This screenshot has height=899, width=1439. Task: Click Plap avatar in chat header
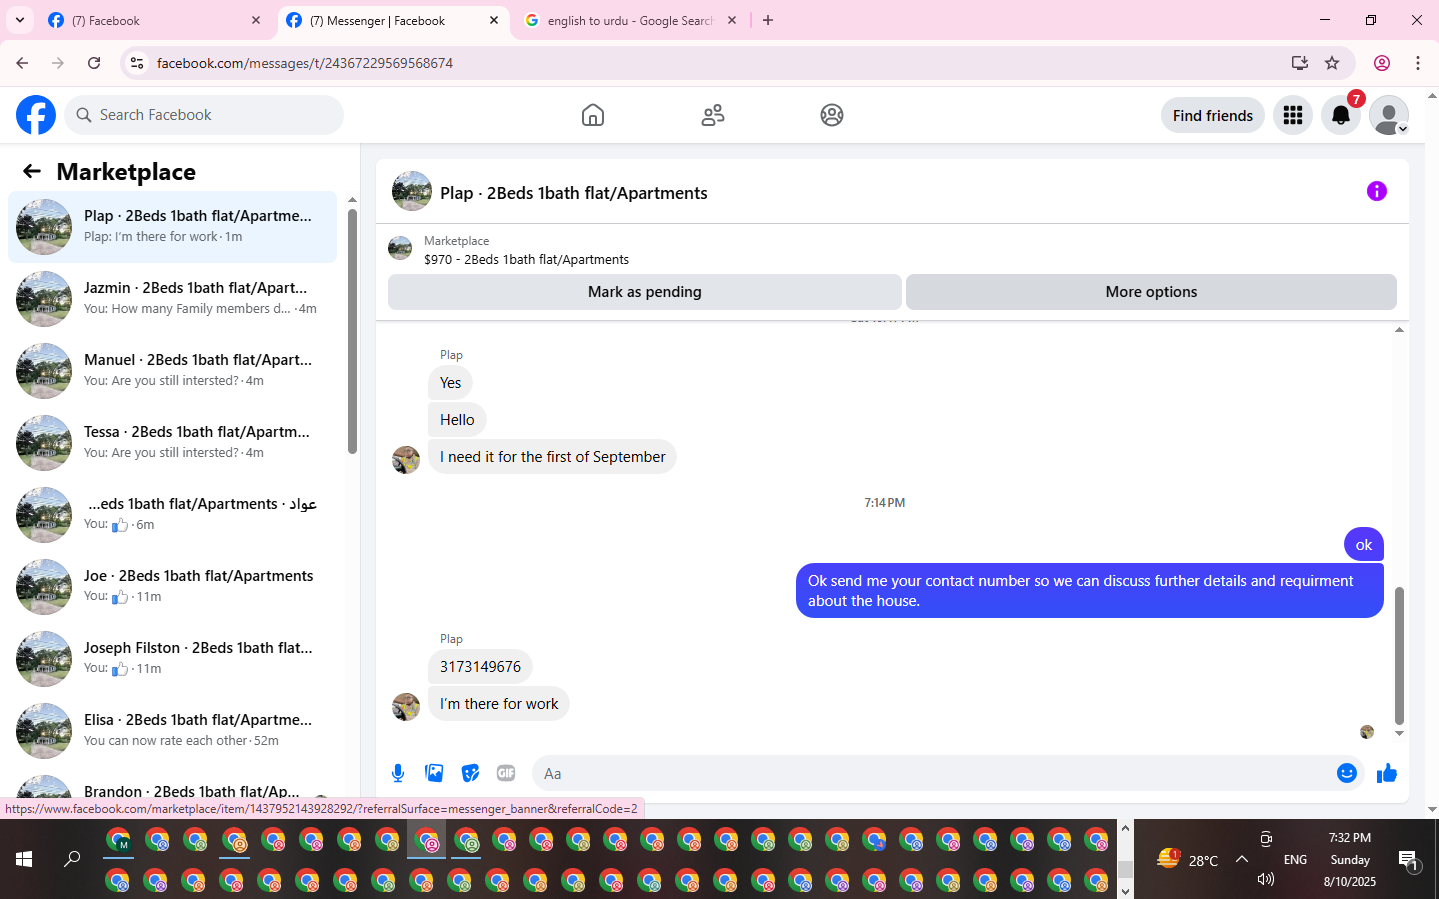pos(412,191)
